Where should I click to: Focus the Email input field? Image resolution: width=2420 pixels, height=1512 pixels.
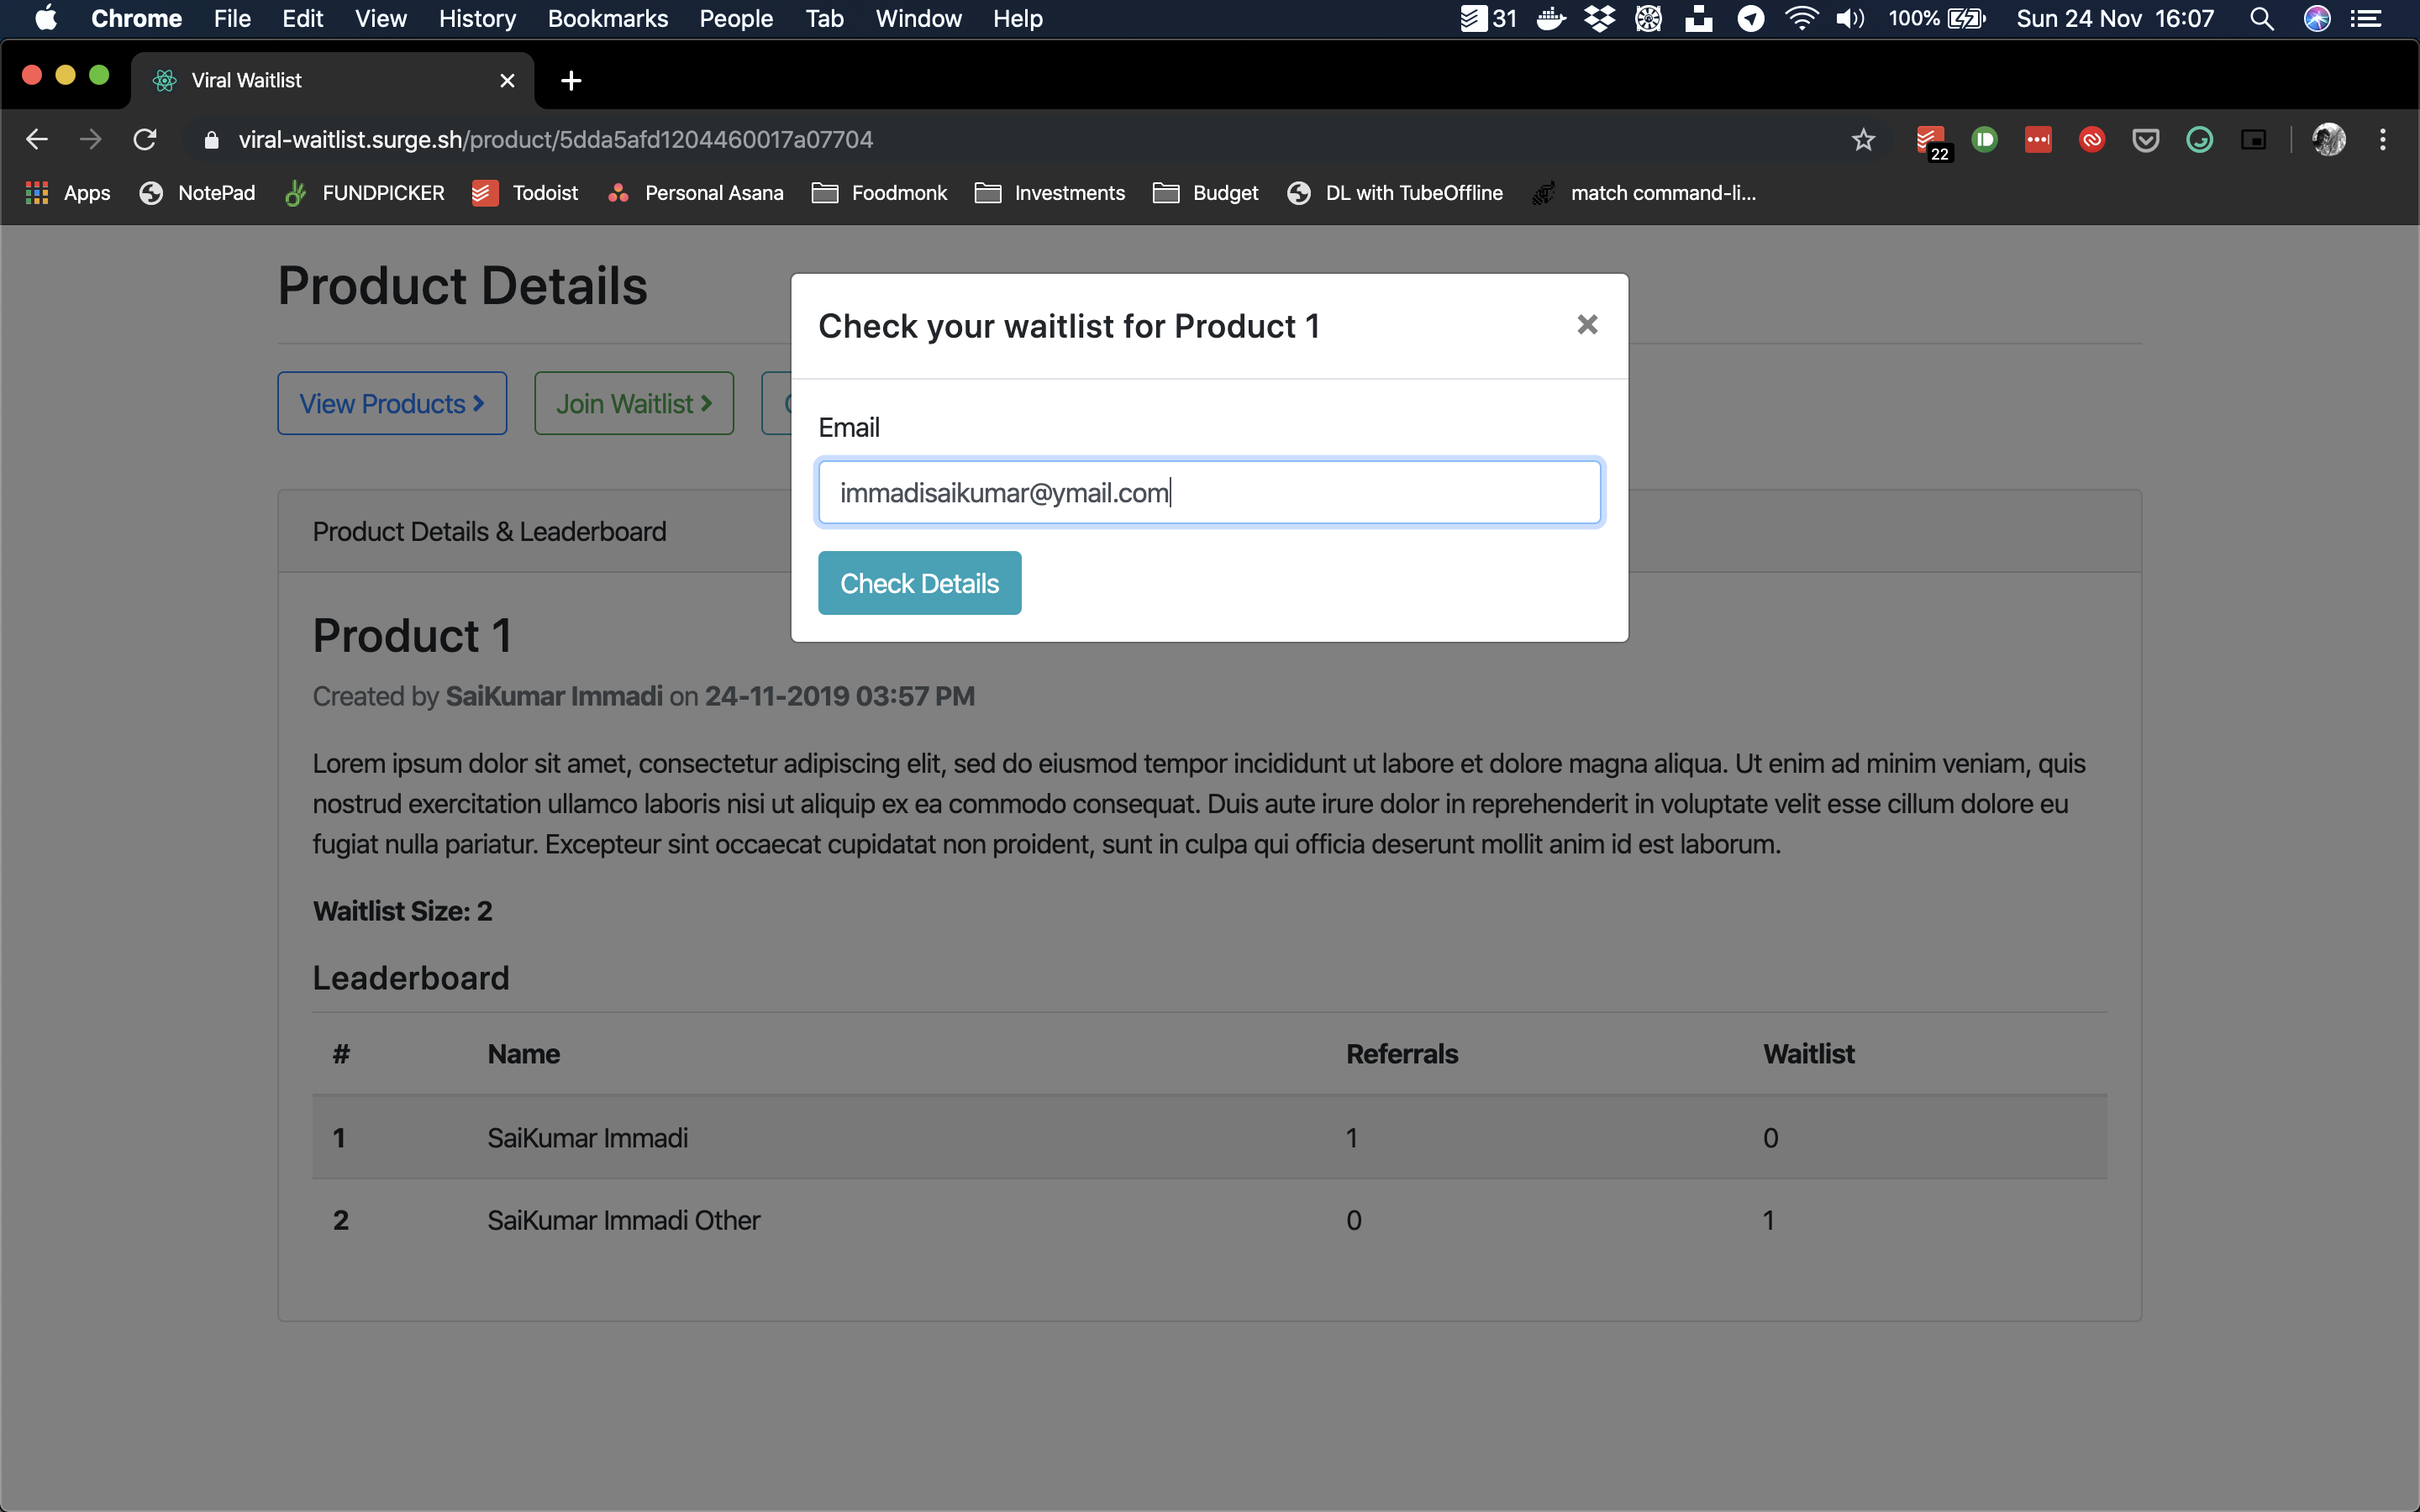tap(1209, 492)
